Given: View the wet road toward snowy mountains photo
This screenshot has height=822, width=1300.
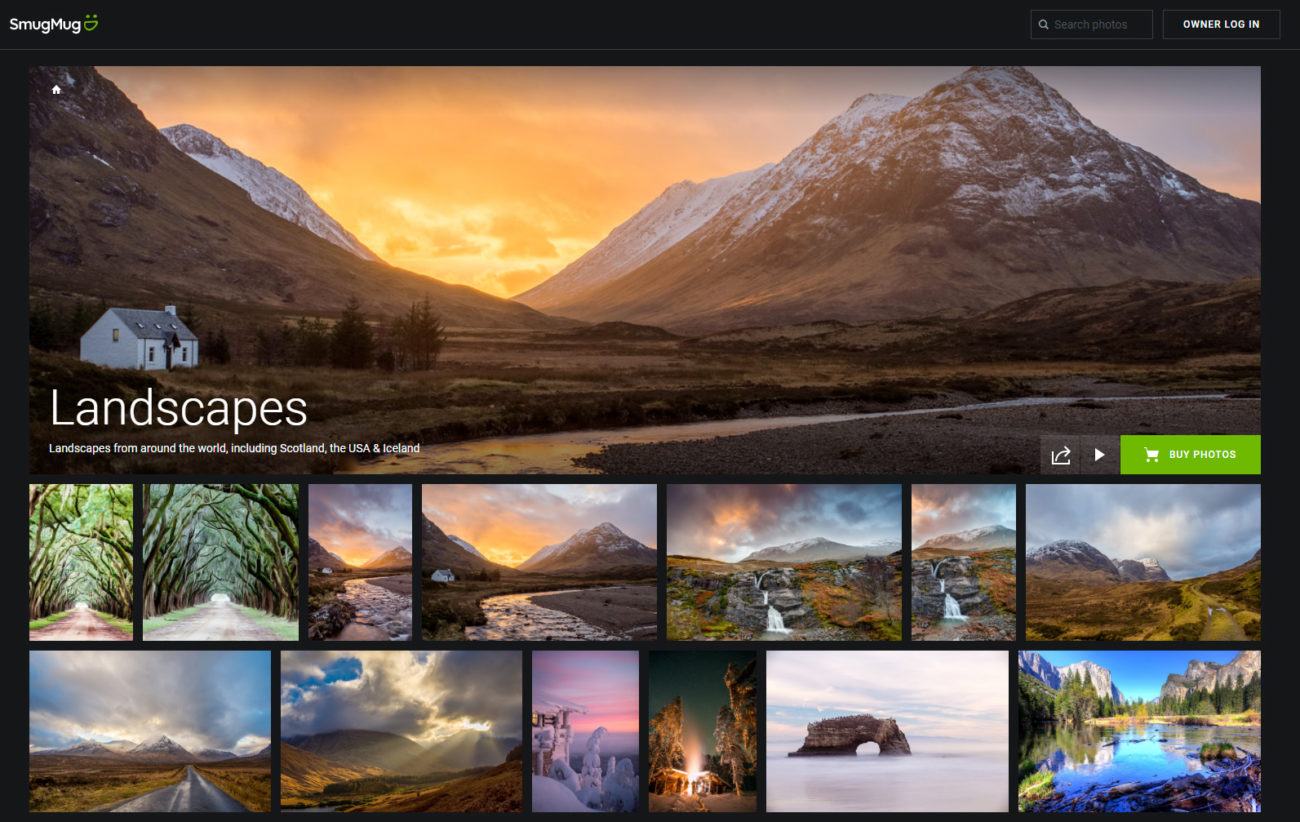Looking at the screenshot, I should (x=150, y=732).
